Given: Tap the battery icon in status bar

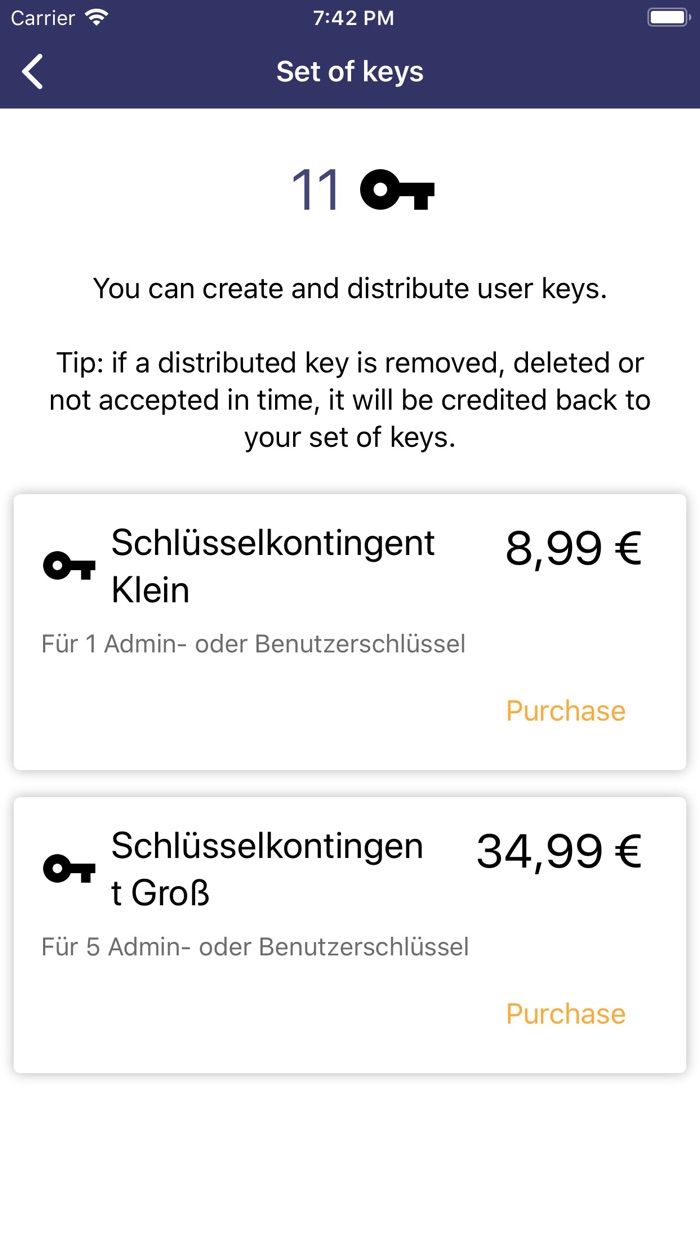Looking at the screenshot, I should [x=667, y=18].
